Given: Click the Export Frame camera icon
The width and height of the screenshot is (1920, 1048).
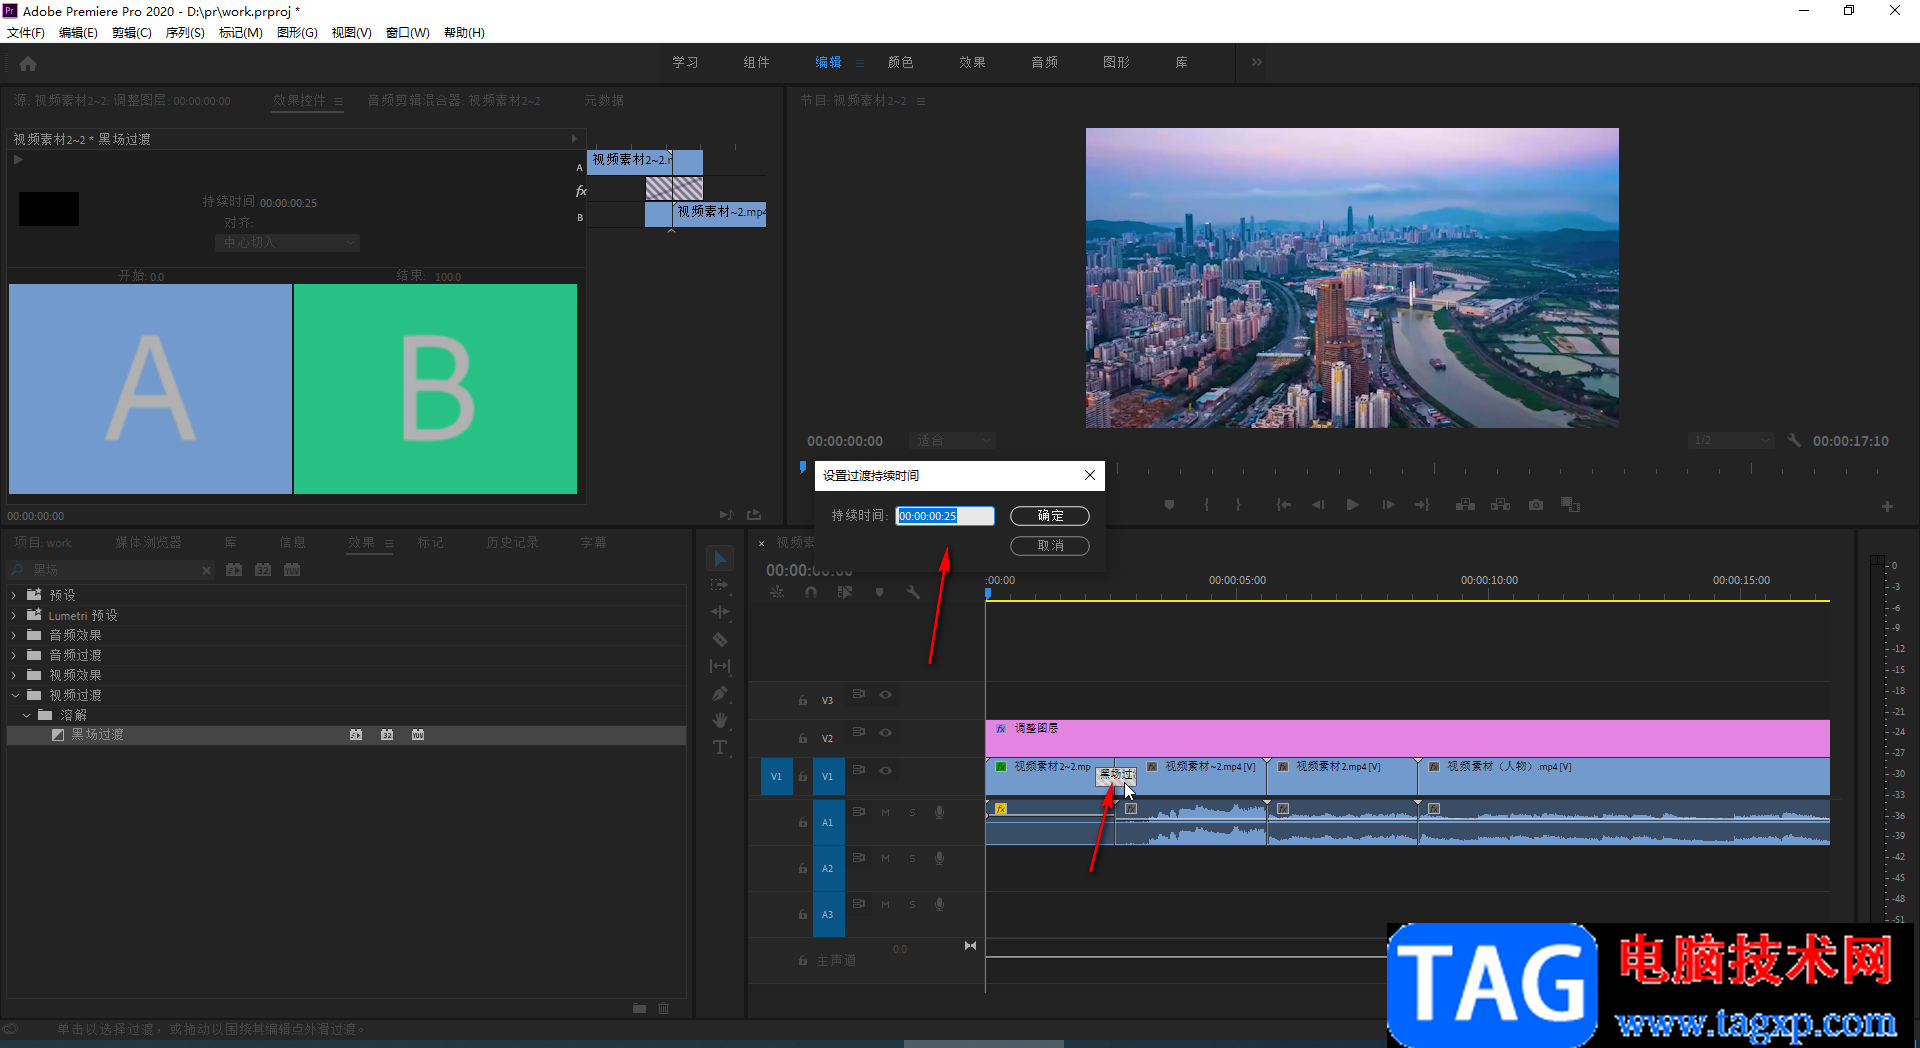Looking at the screenshot, I should click(1536, 505).
